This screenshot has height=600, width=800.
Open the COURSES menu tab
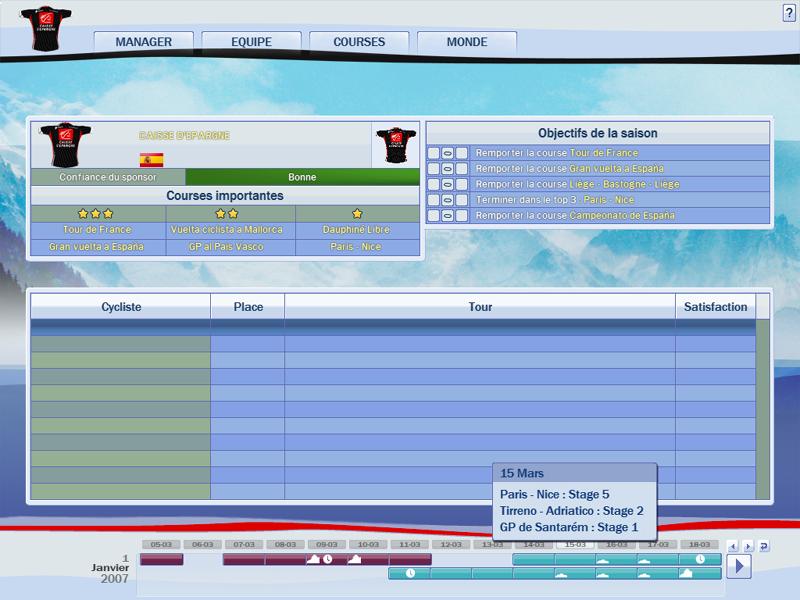[359, 42]
